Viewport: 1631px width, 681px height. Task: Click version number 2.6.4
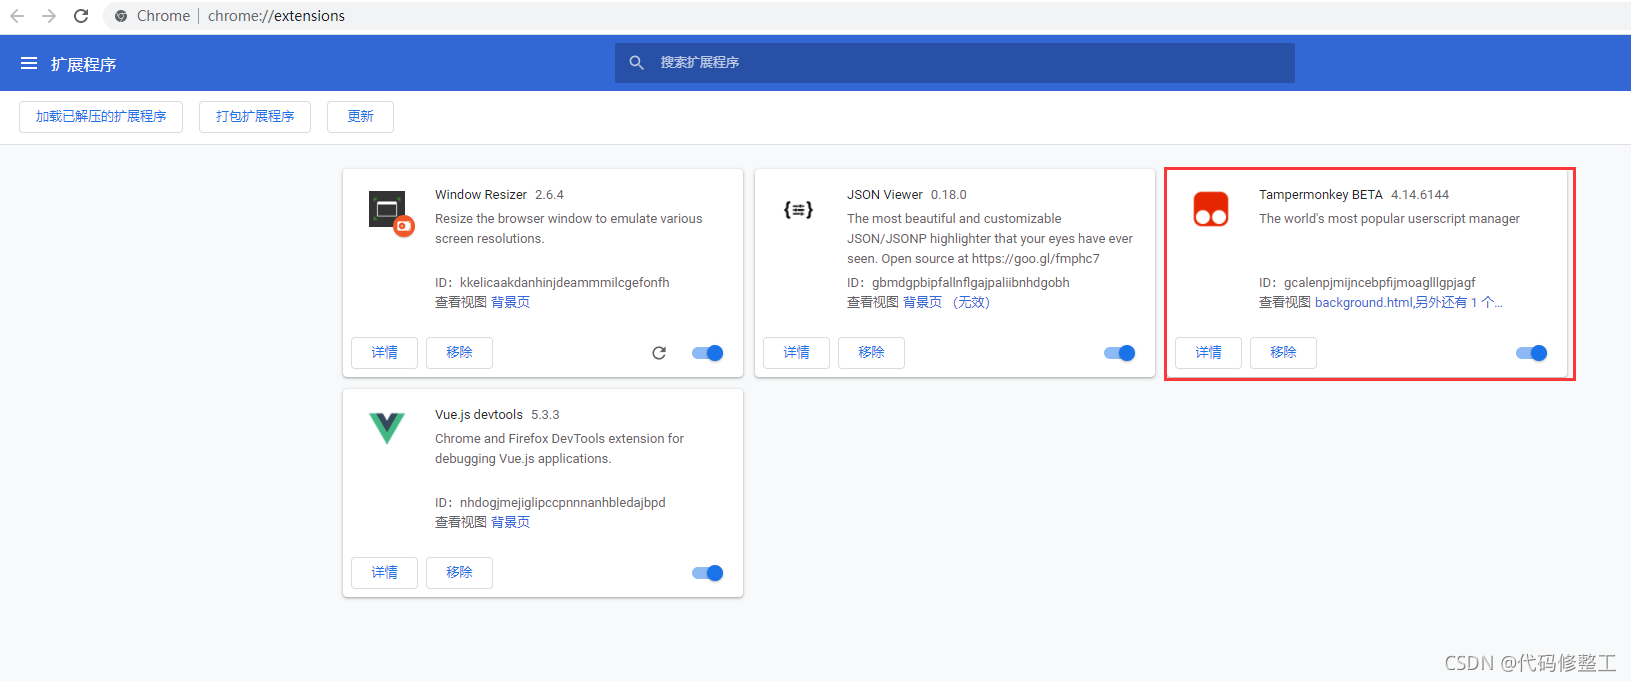[549, 195]
